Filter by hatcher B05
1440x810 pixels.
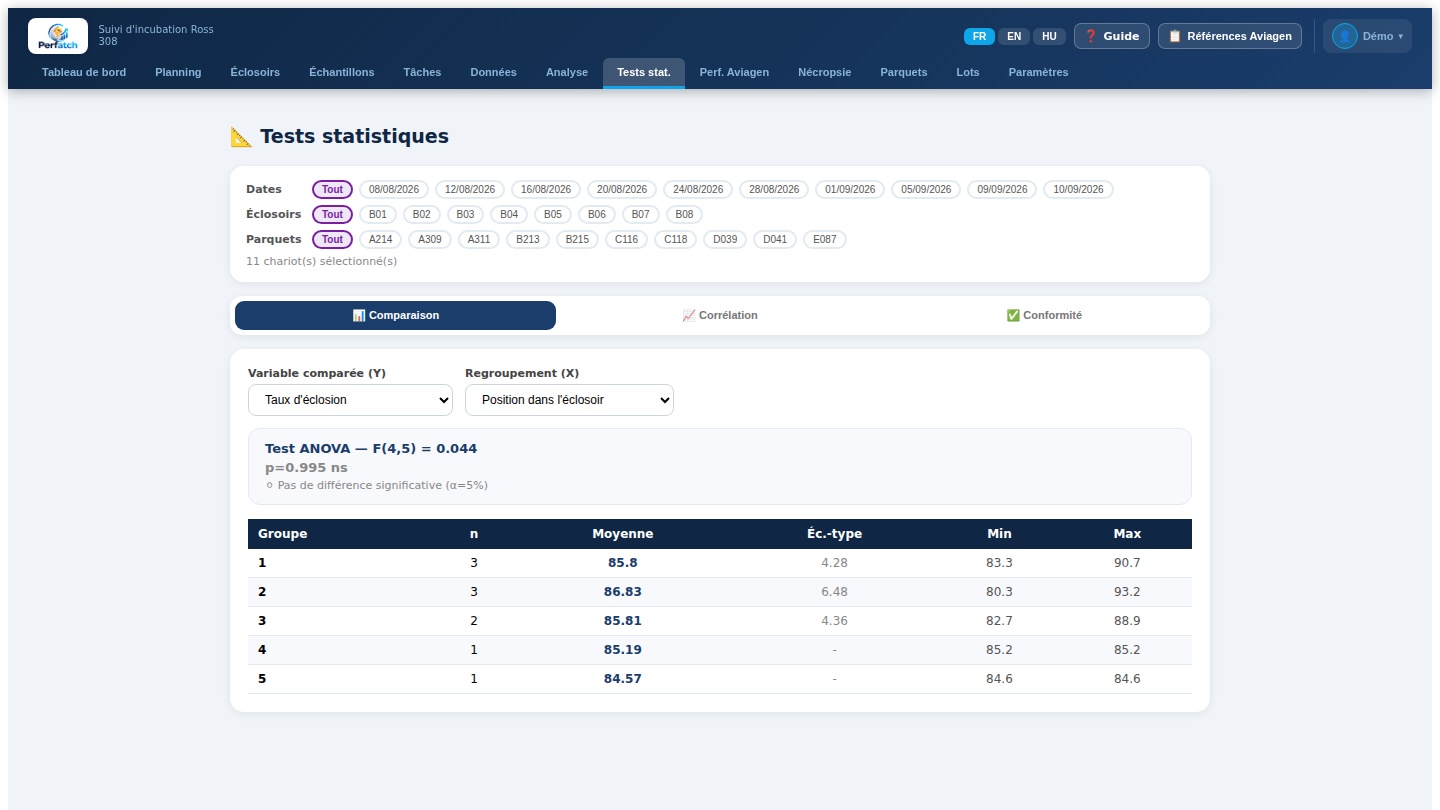[x=553, y=214]
